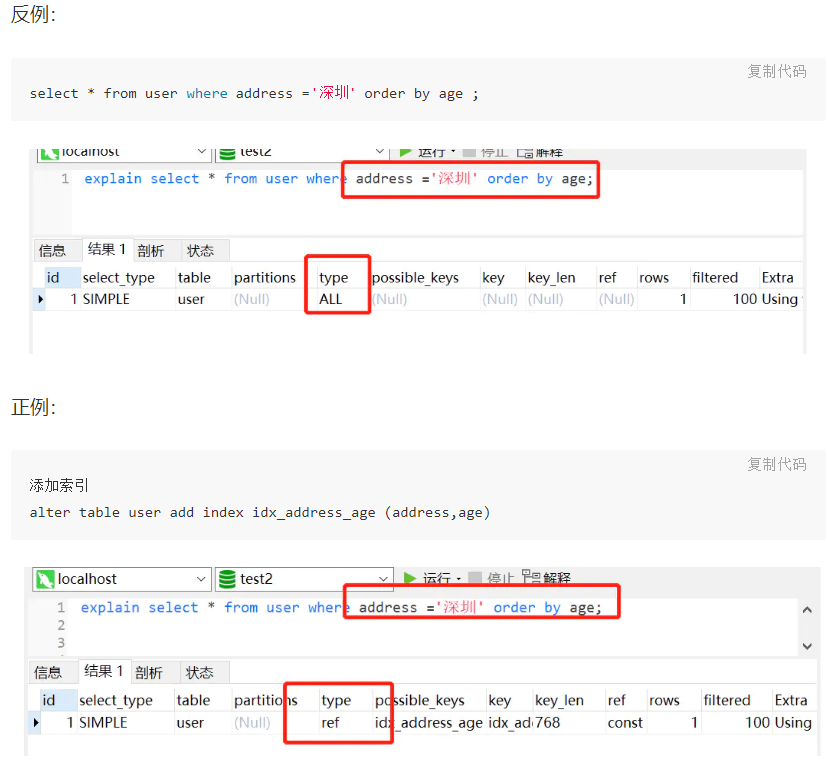Switch to 信息 tab in upper result panel

[x=52, y=251]
